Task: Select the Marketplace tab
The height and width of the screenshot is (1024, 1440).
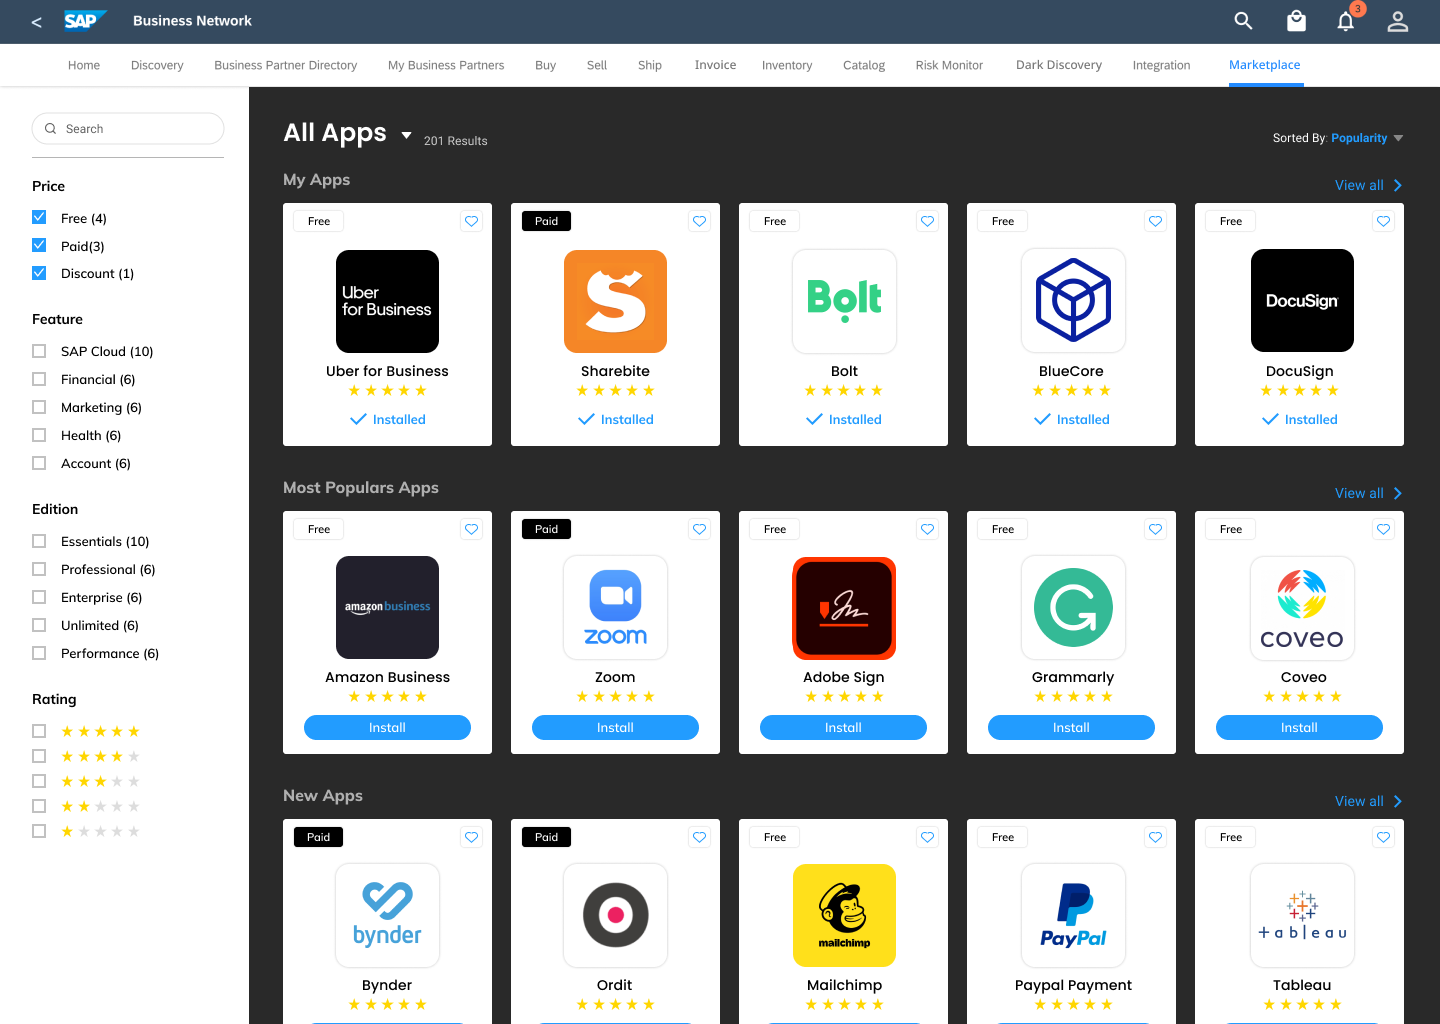Action: [x=1264, y=65]
